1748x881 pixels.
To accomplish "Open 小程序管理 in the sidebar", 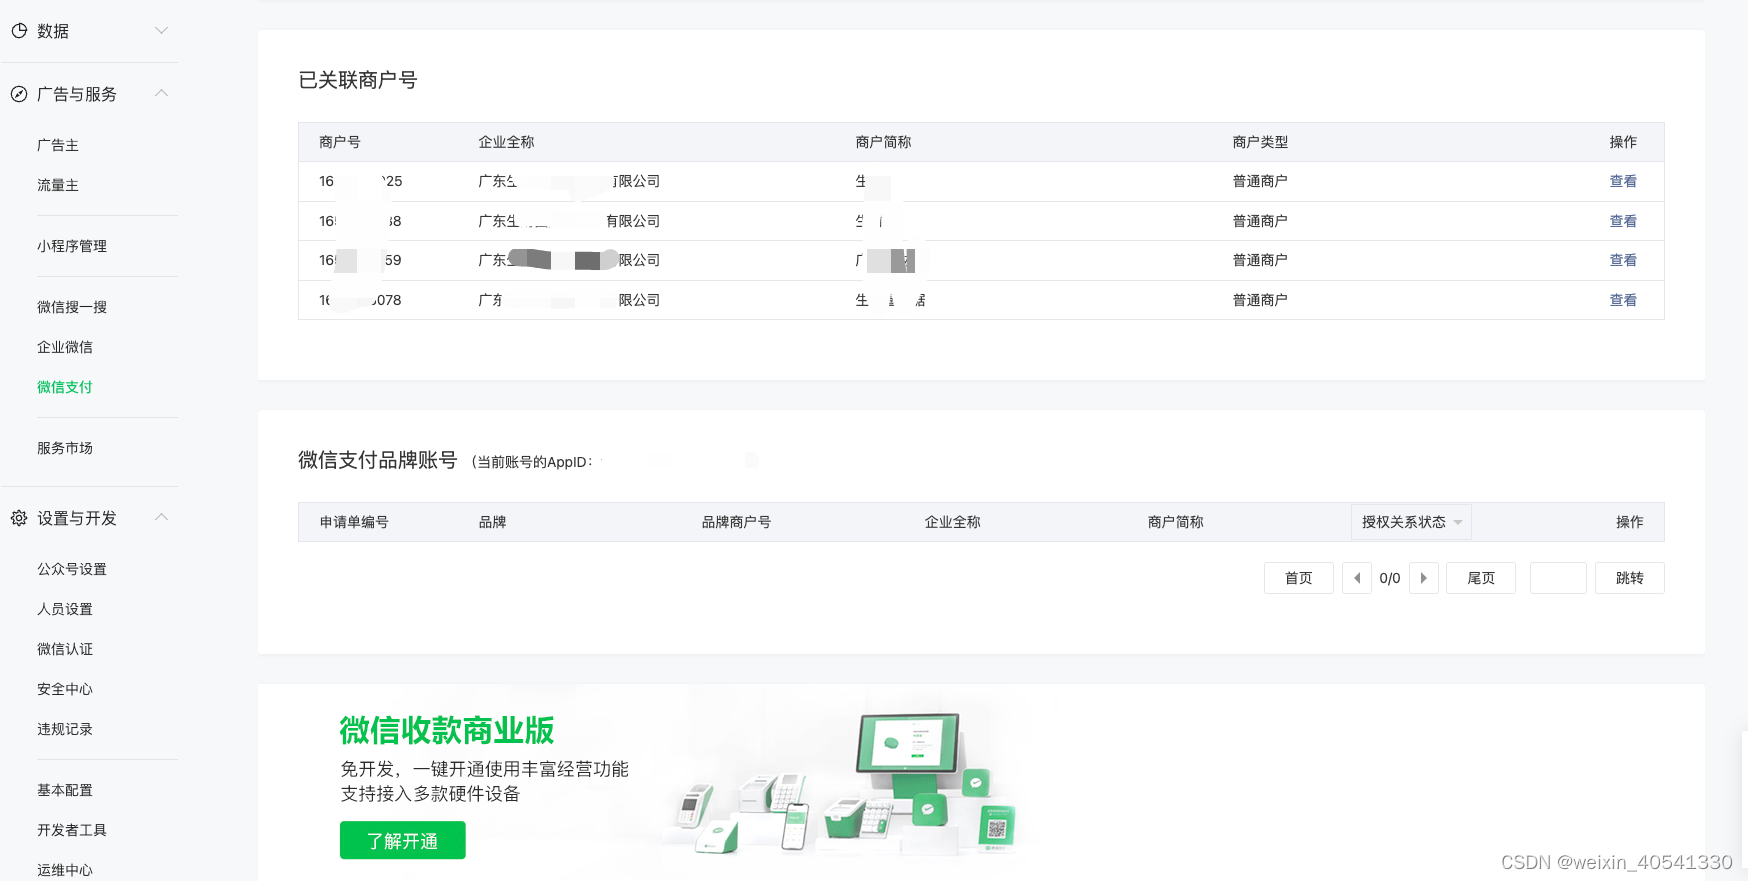I will [72, 246].
